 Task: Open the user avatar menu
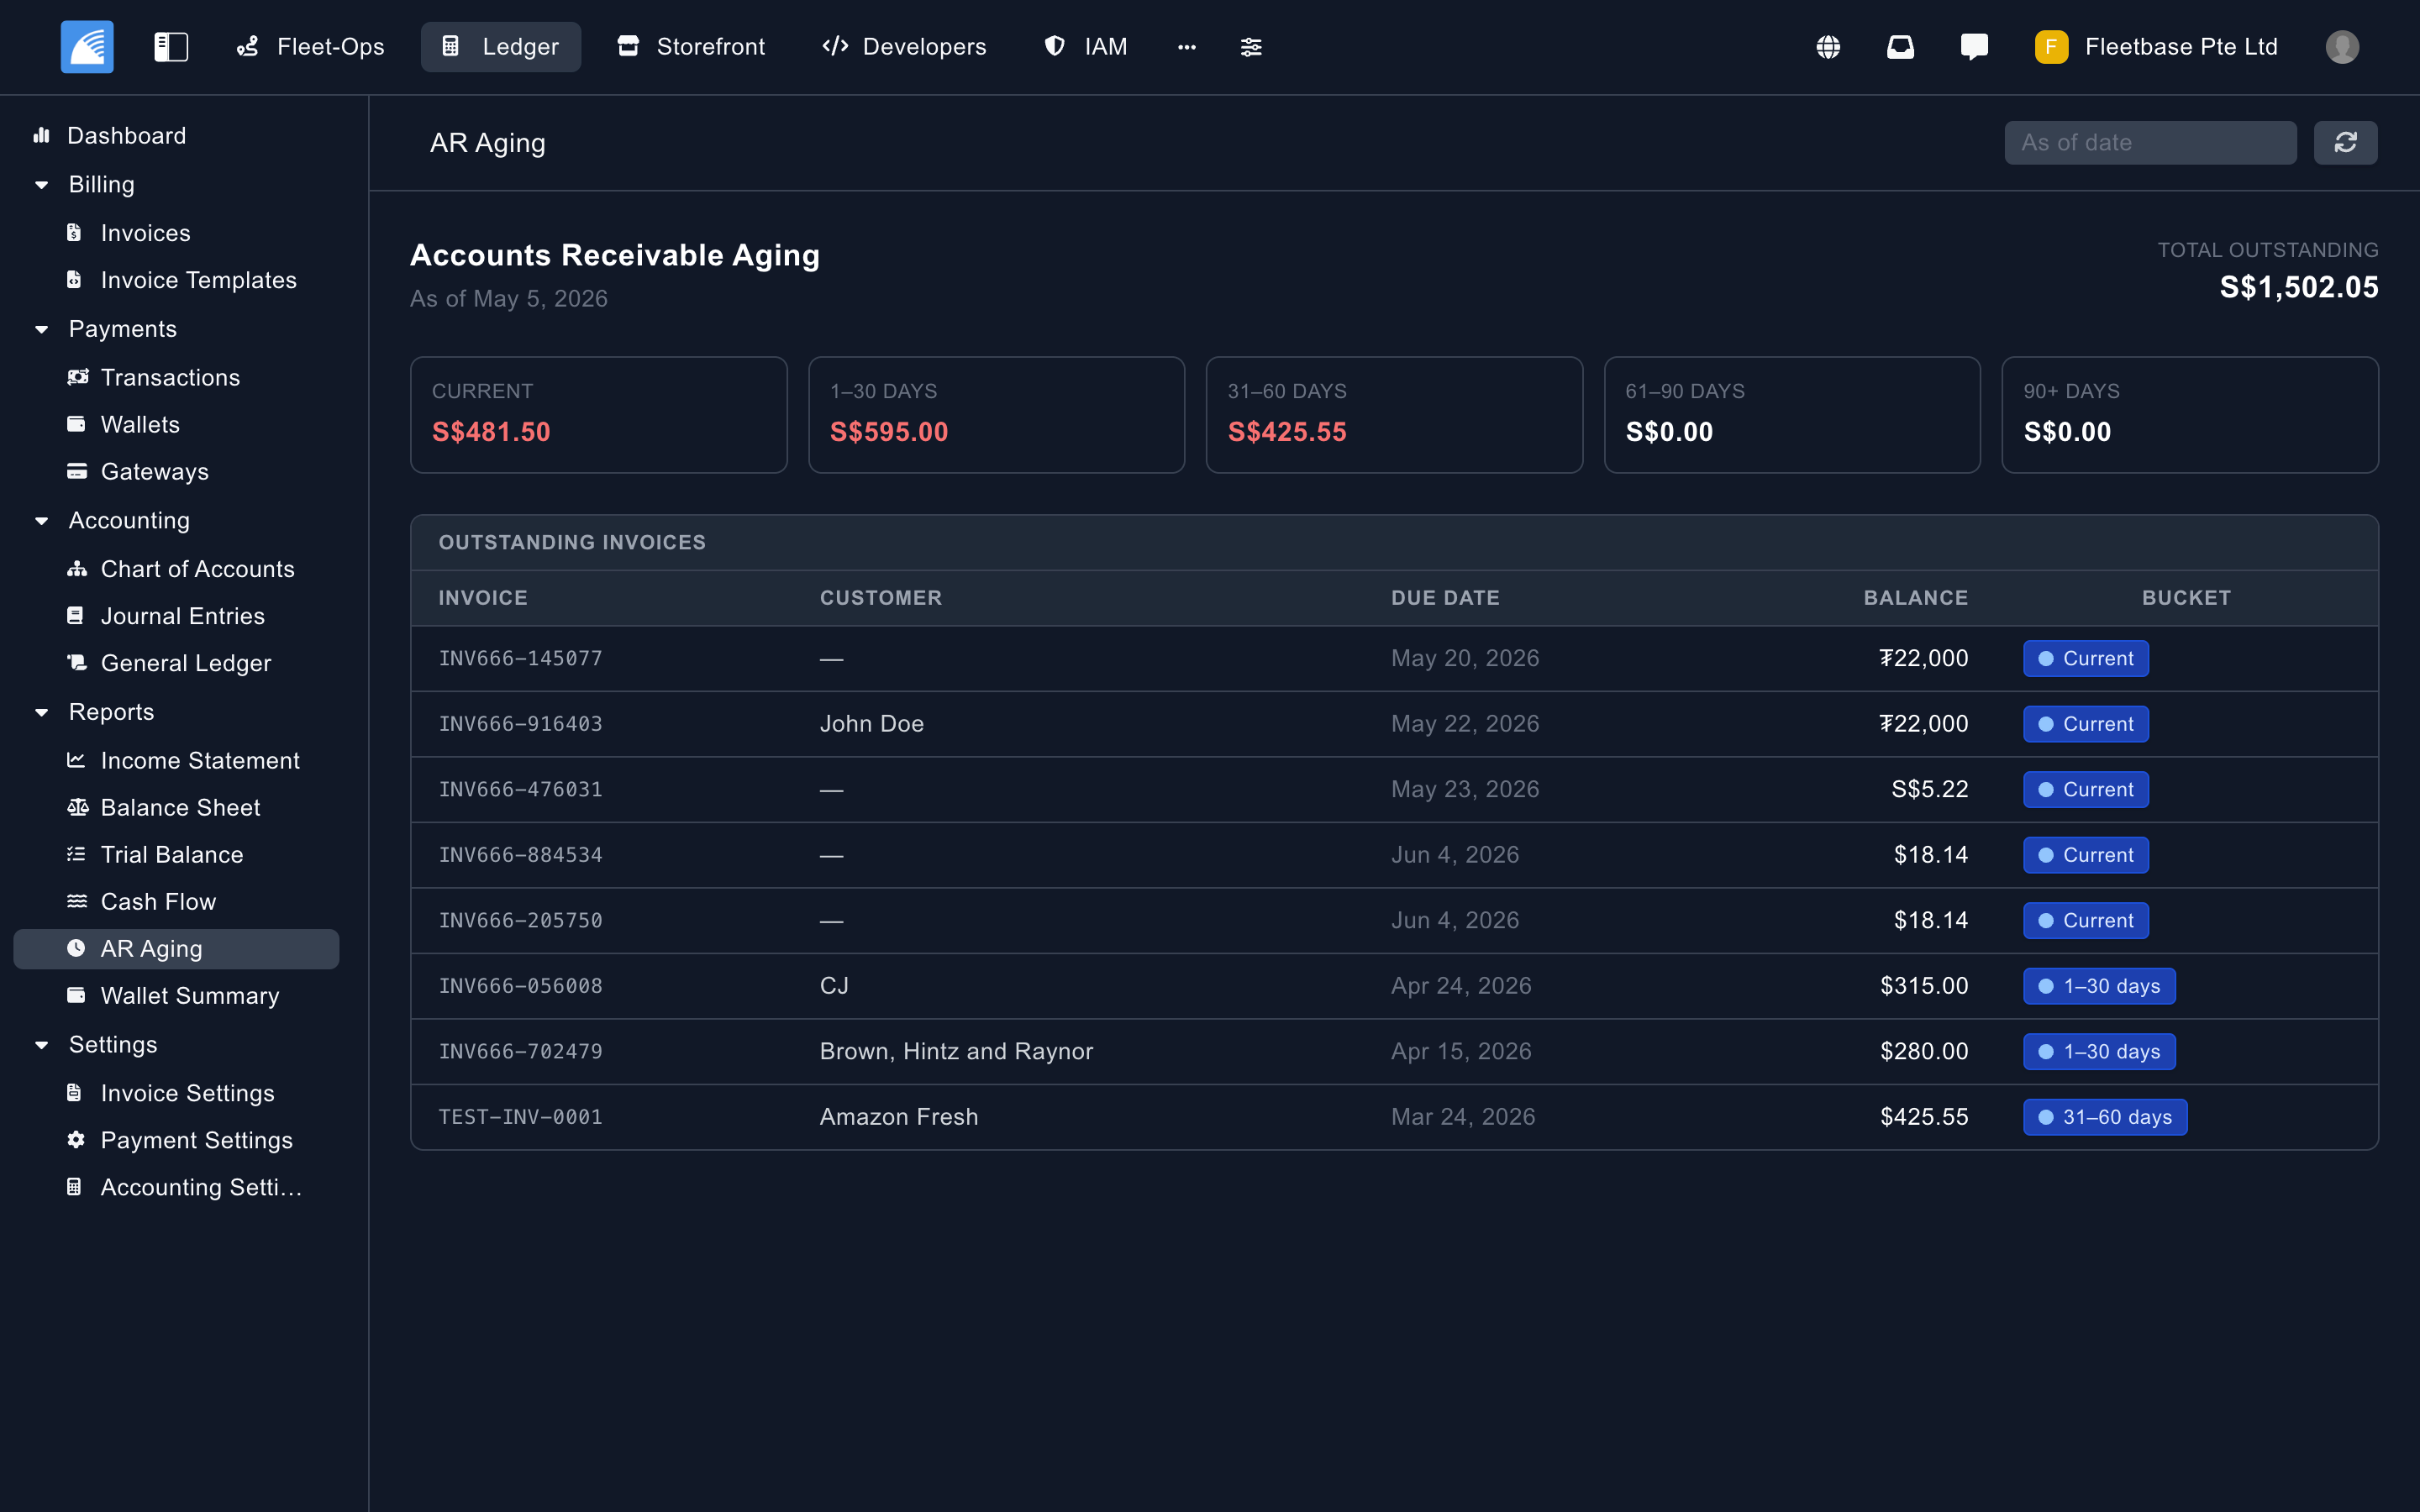tap(2342, 47)
